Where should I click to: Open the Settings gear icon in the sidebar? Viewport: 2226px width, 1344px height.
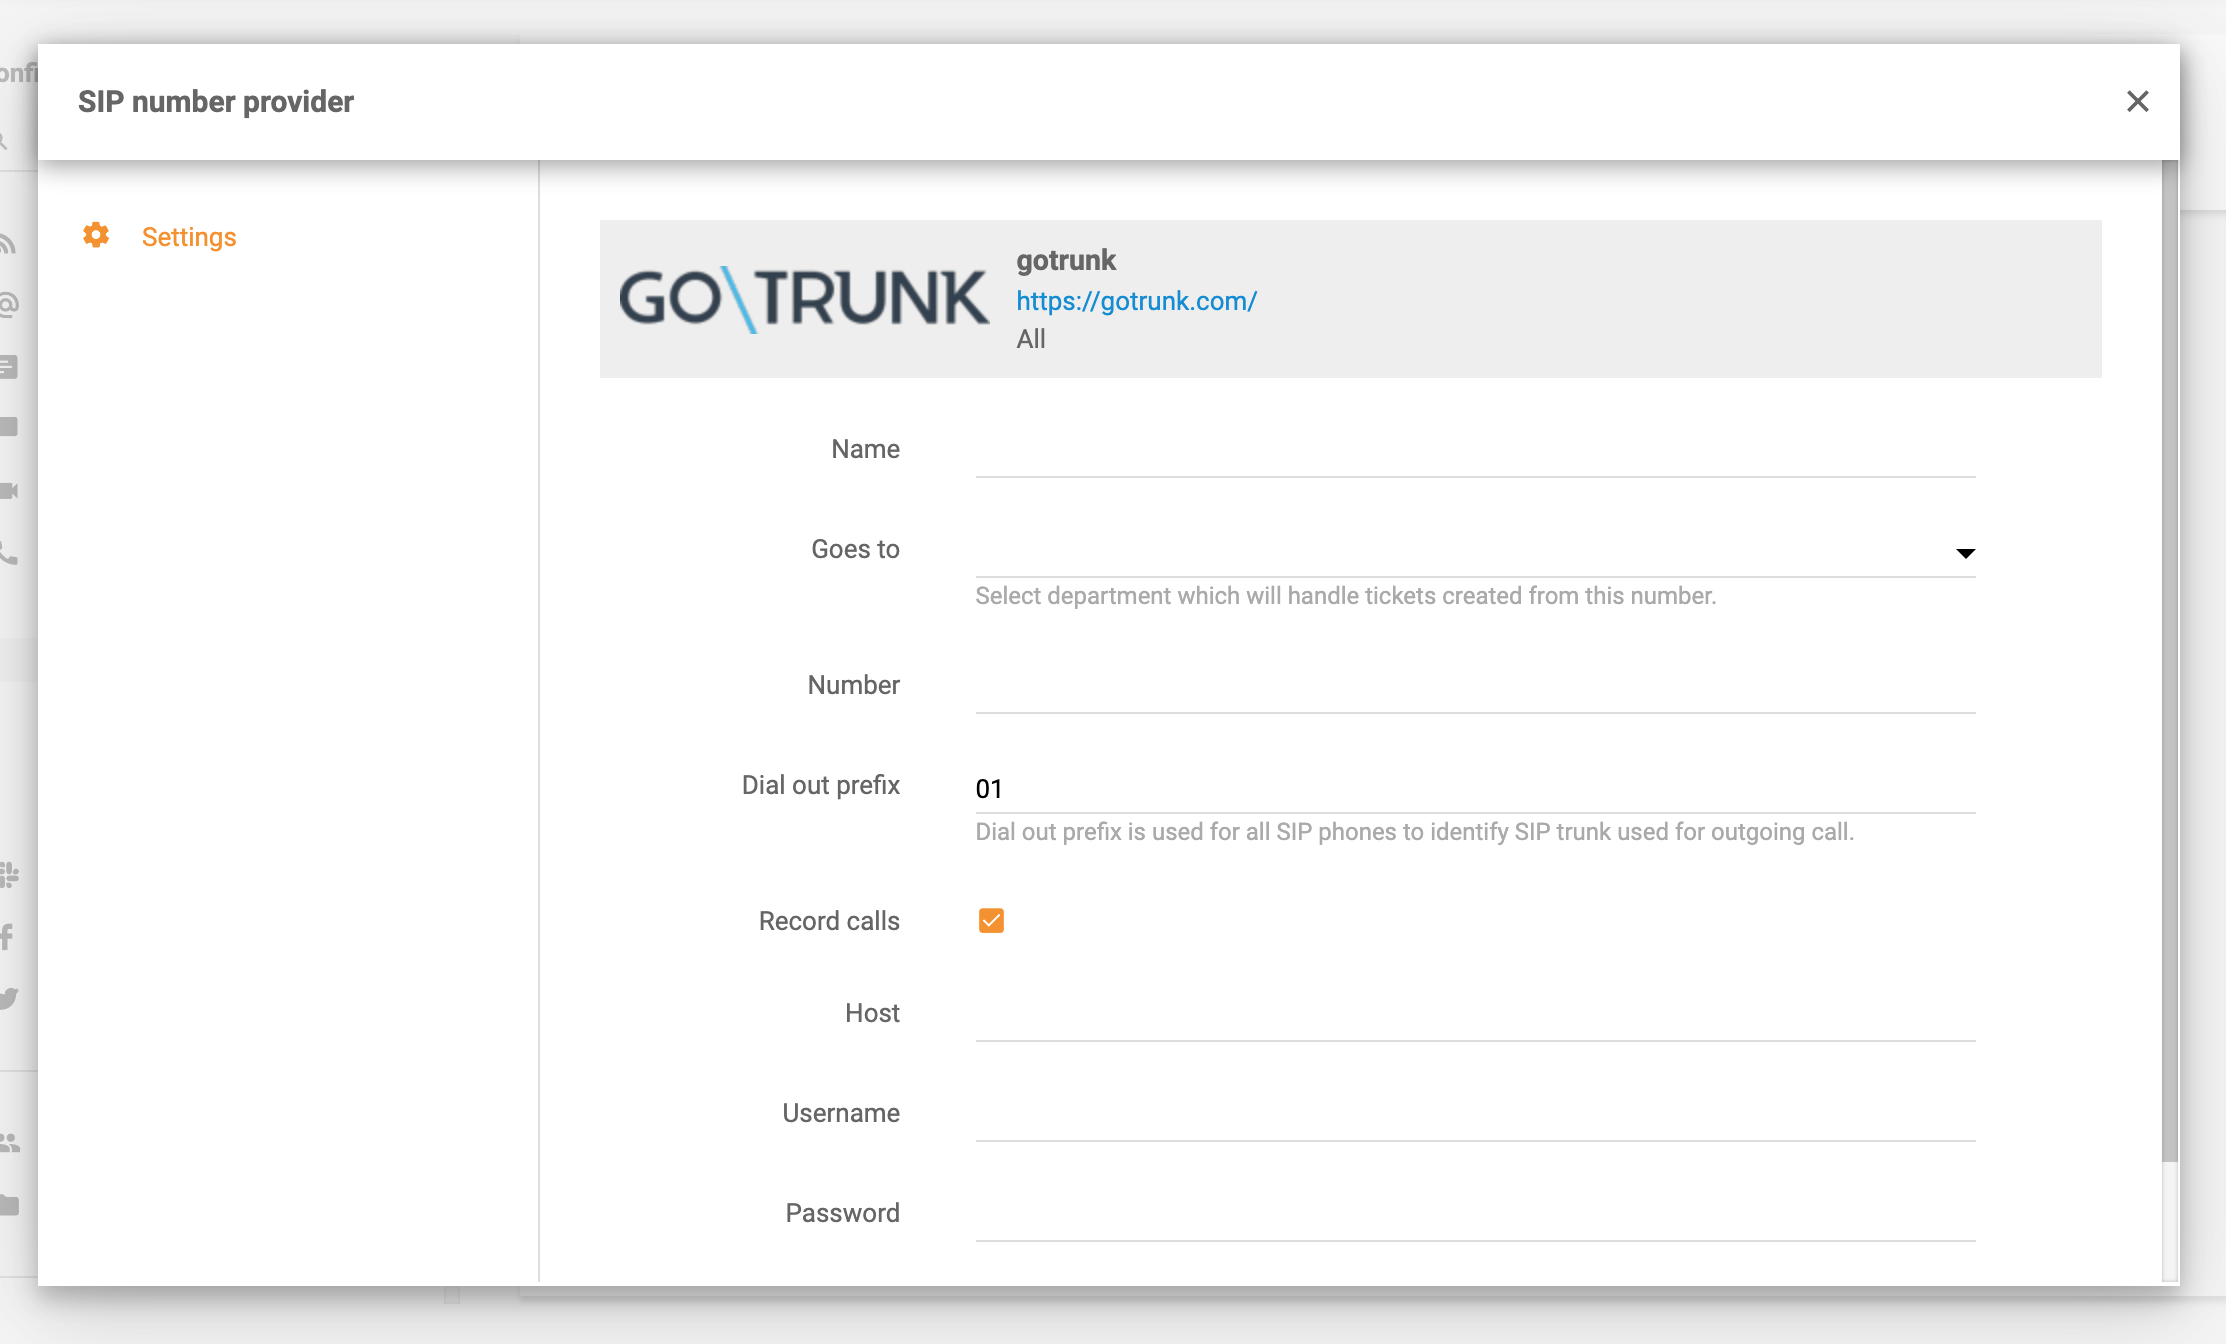pos(96,236)
